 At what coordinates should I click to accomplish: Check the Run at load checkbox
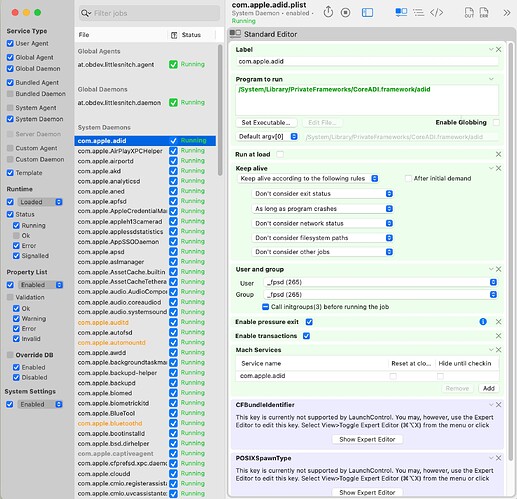point(280,154)
